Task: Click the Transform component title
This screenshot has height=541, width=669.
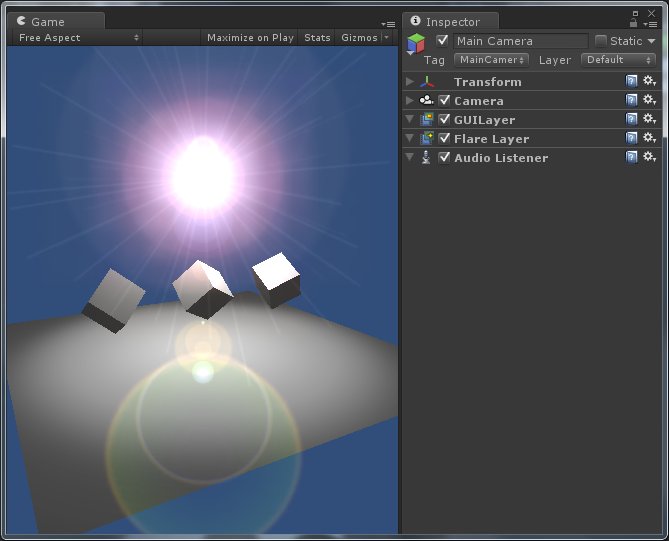Action: coord(488,82)
